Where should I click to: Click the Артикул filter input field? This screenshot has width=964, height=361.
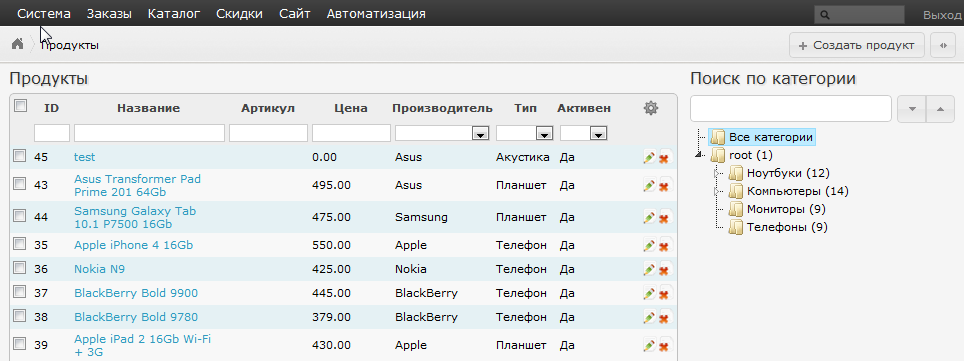(268, 133)
